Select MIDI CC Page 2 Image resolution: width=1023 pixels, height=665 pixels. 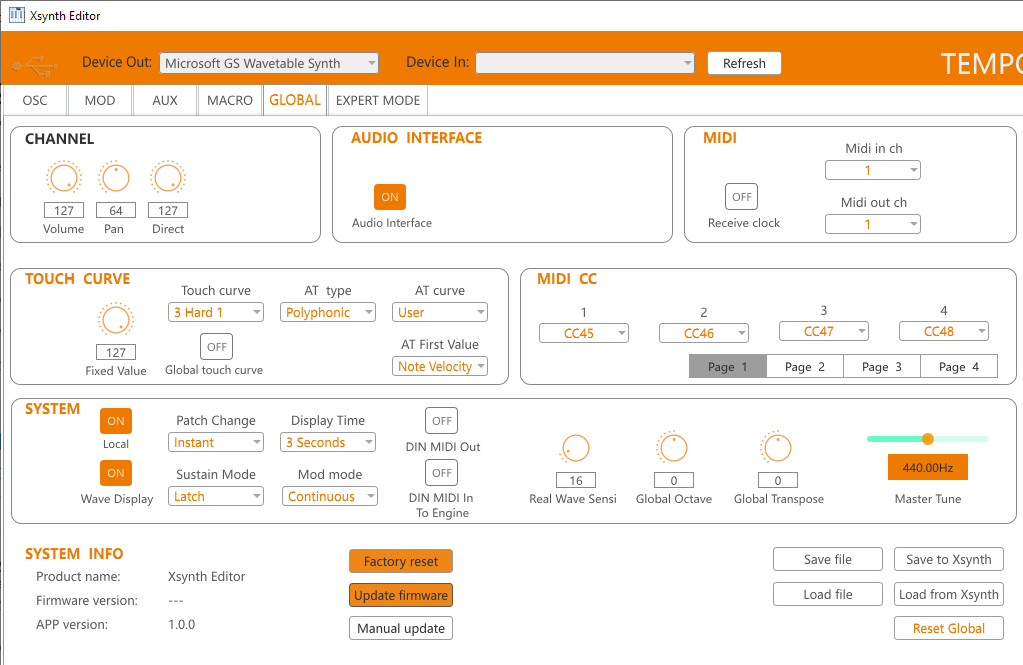804,367
